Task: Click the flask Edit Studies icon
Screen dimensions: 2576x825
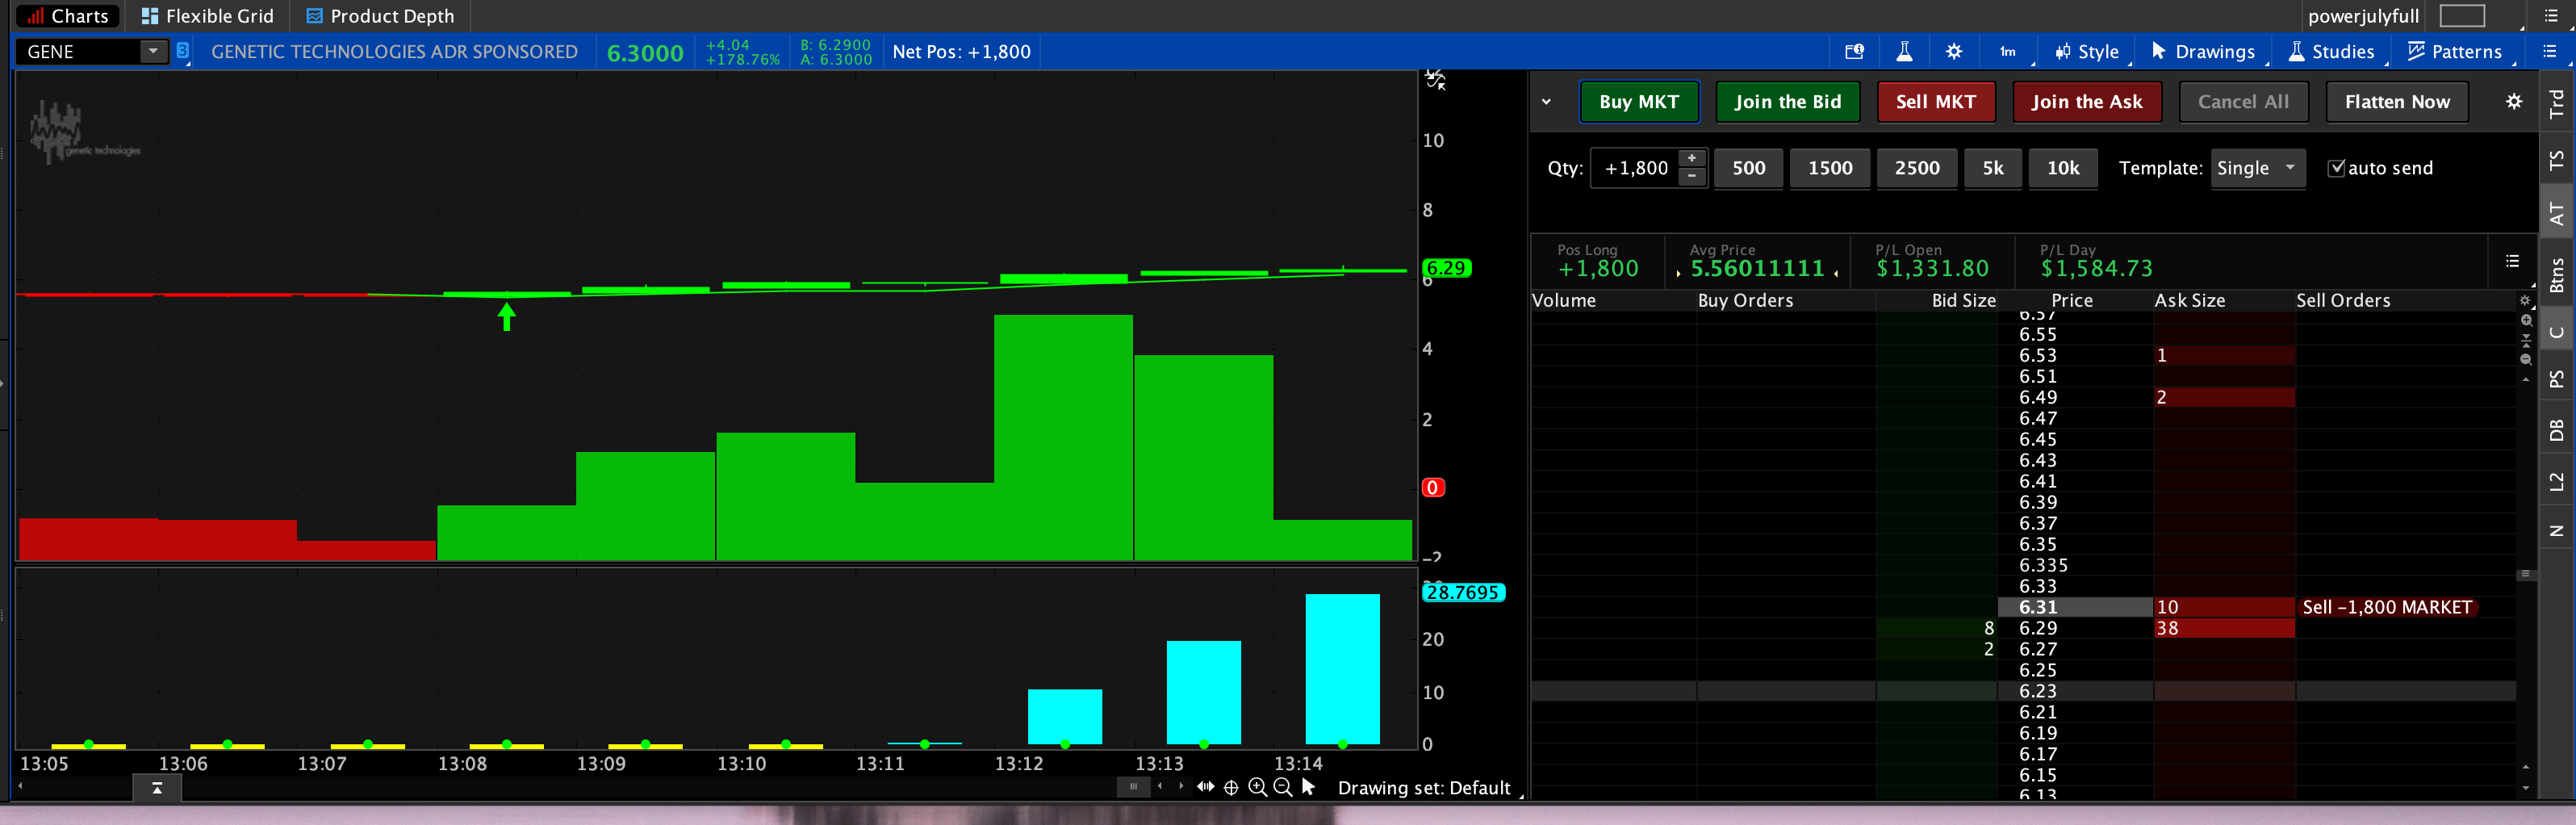Action: [x=1904, y=52]
